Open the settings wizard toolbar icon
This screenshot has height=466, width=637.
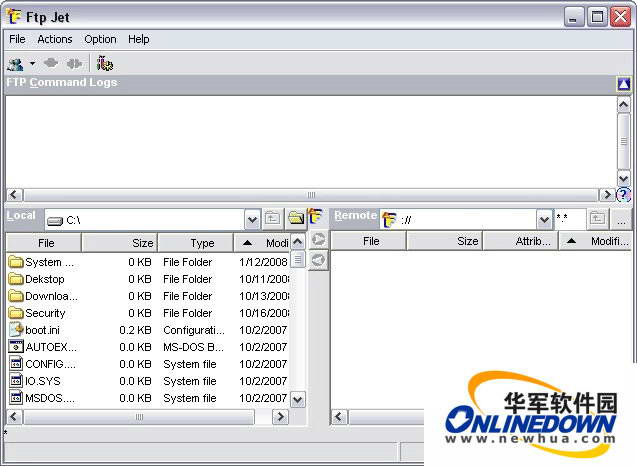104,63
